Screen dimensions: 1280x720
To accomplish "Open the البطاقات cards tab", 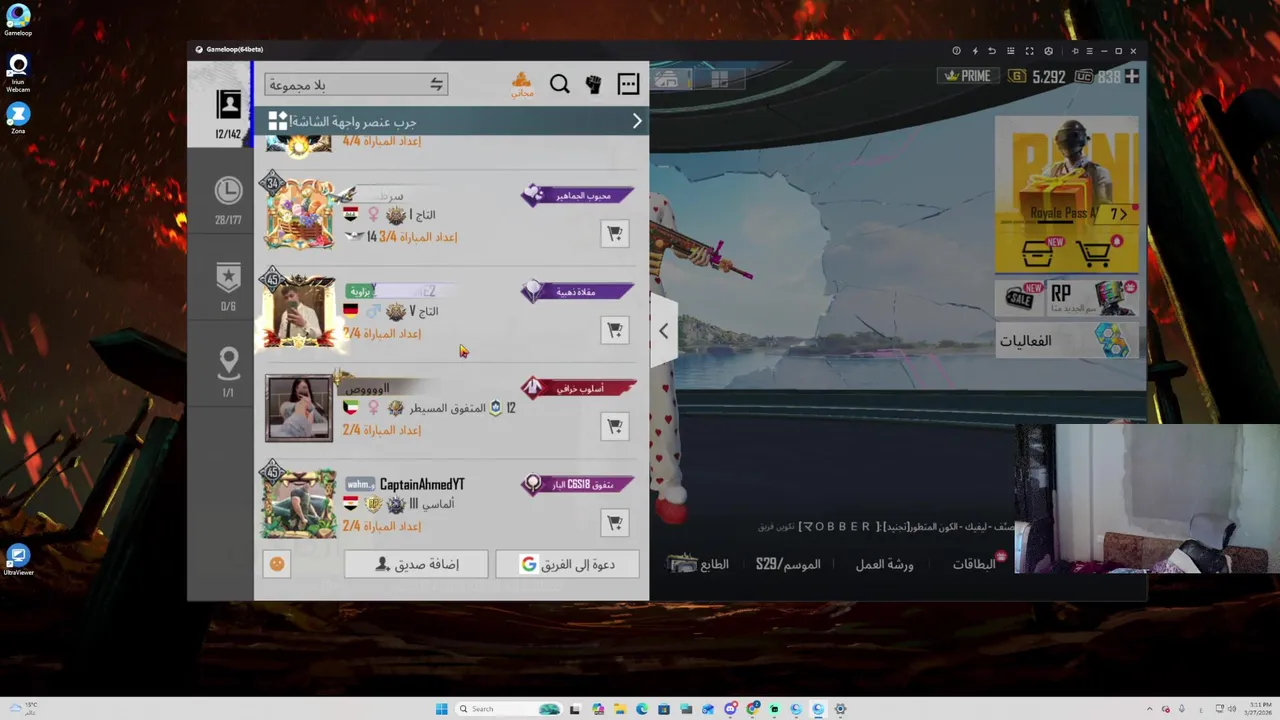I will point(973,564).
